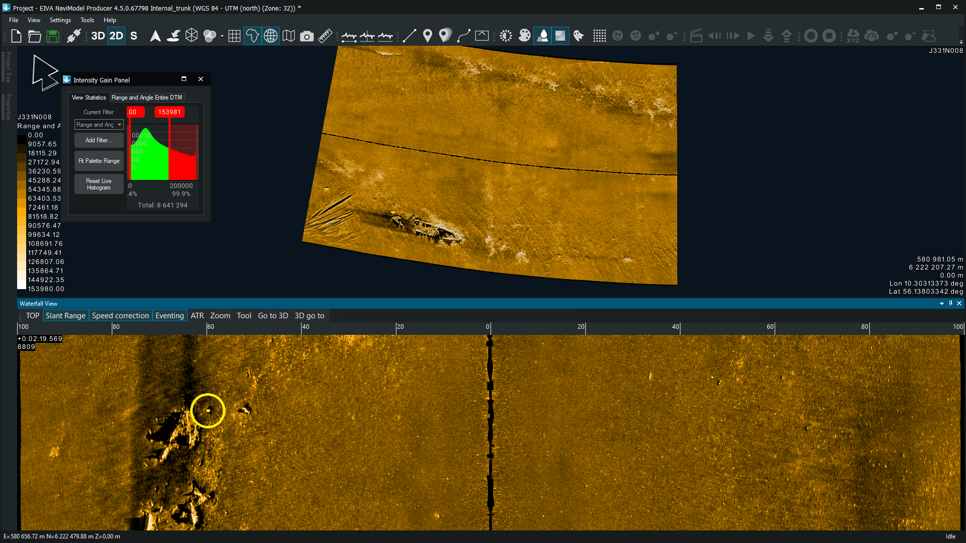This screenshot has height=543, width=966.
Task: Switch to Range and Angle Entire DTM tab
Action: pos(147,98)
